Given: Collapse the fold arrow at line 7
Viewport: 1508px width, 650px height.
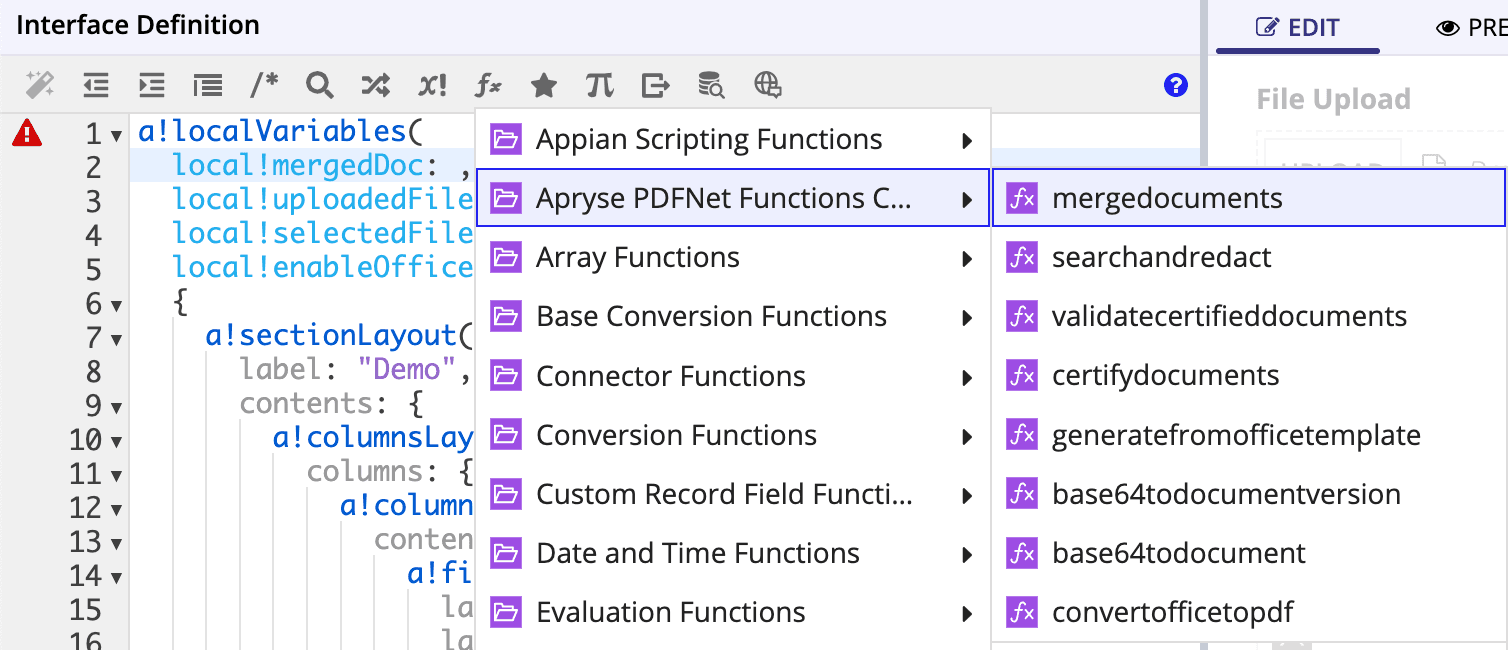Looking at the screenshot, I should 117,339.
